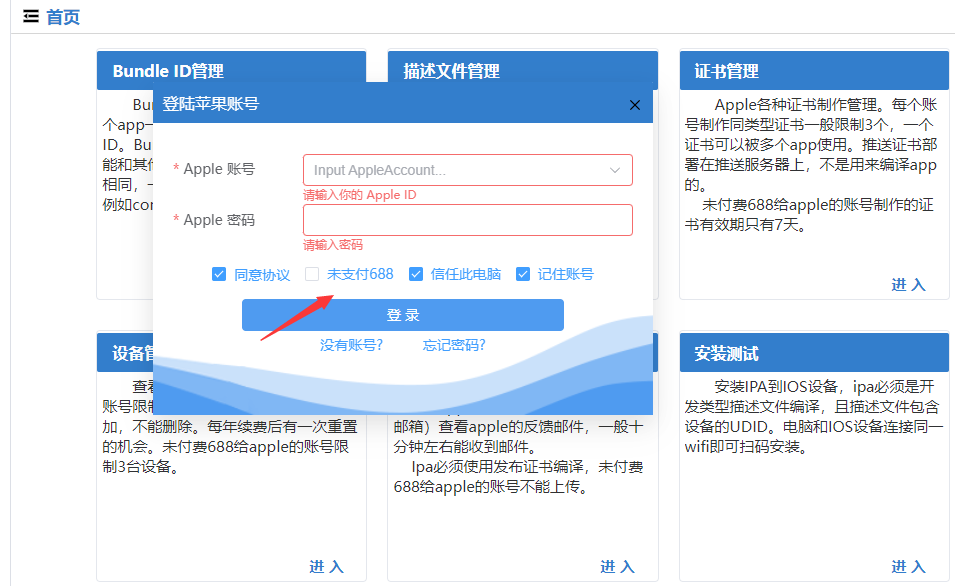Viewport: 955px width, 586px height.
Task: Select the 证书管理 card header
Action: pos(814,71)
